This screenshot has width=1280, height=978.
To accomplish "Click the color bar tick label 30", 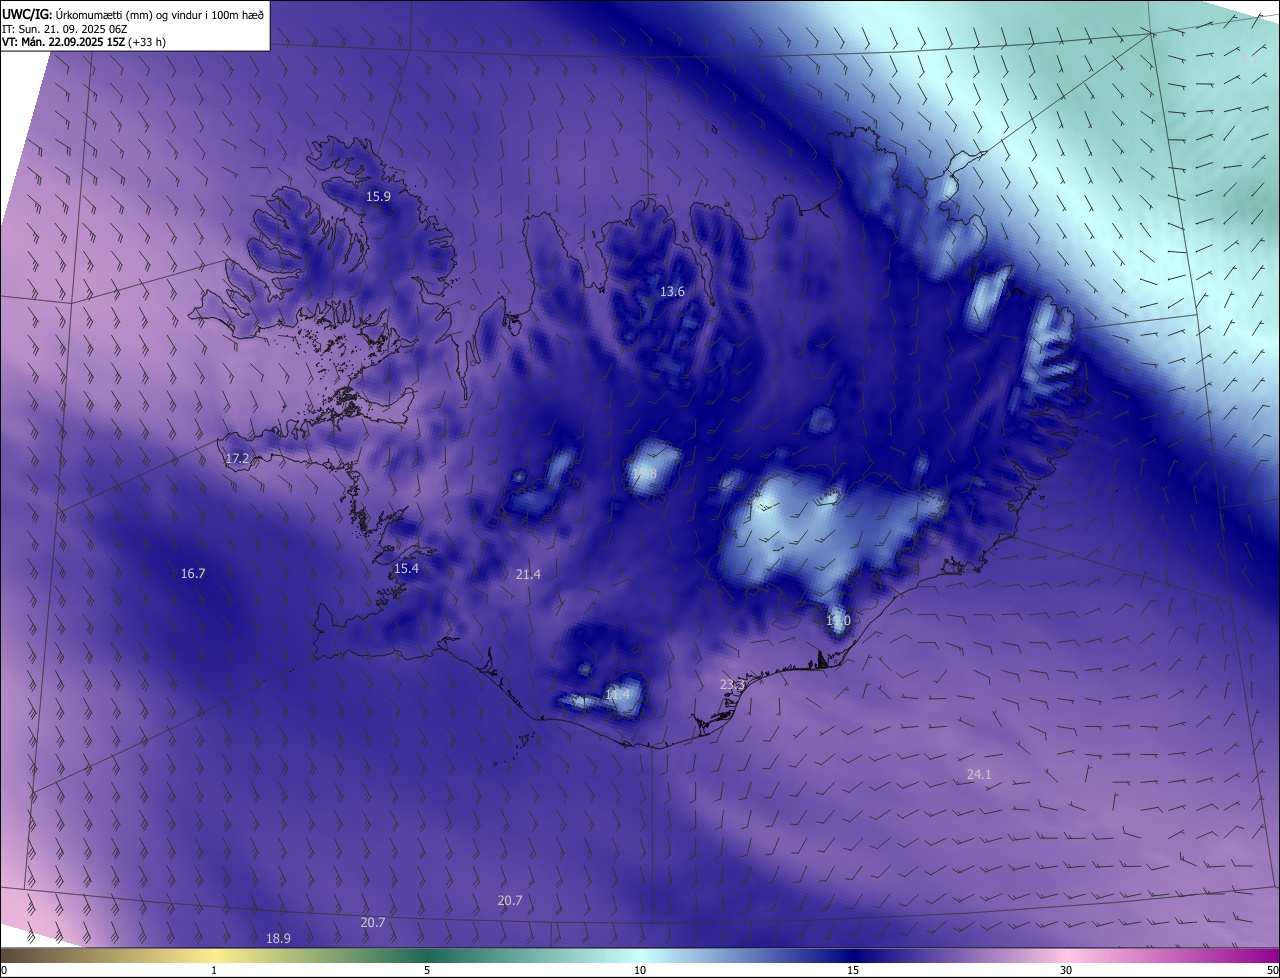I will pos(1066,971).
